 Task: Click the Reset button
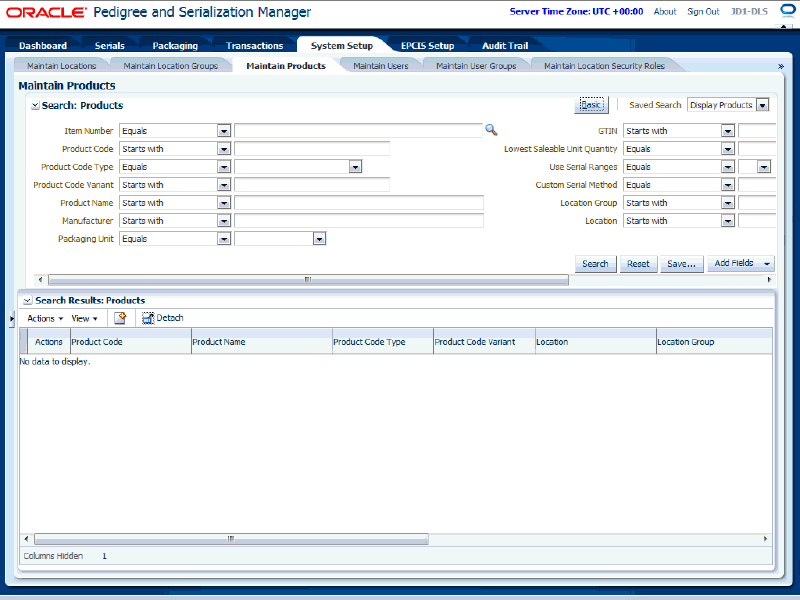click(638, 264)
